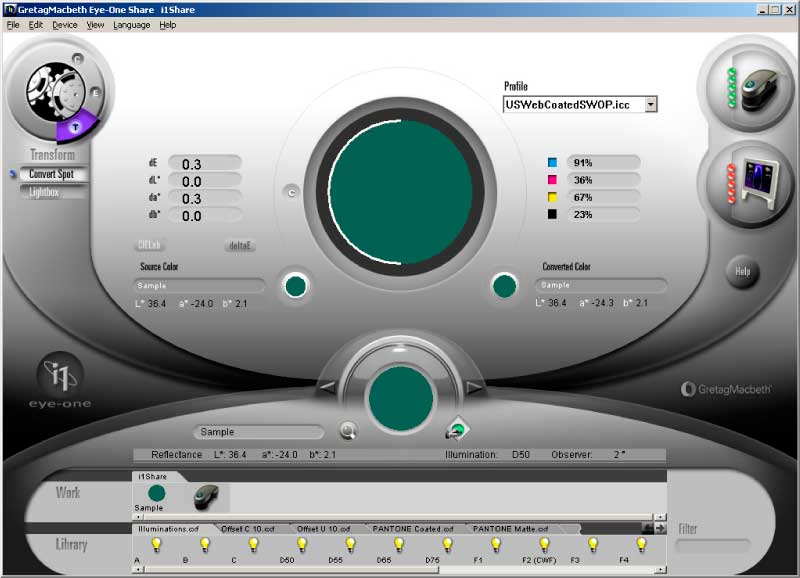
Task: Click the magnifier icon next to Sample field
Action: (x=348, y=431)
